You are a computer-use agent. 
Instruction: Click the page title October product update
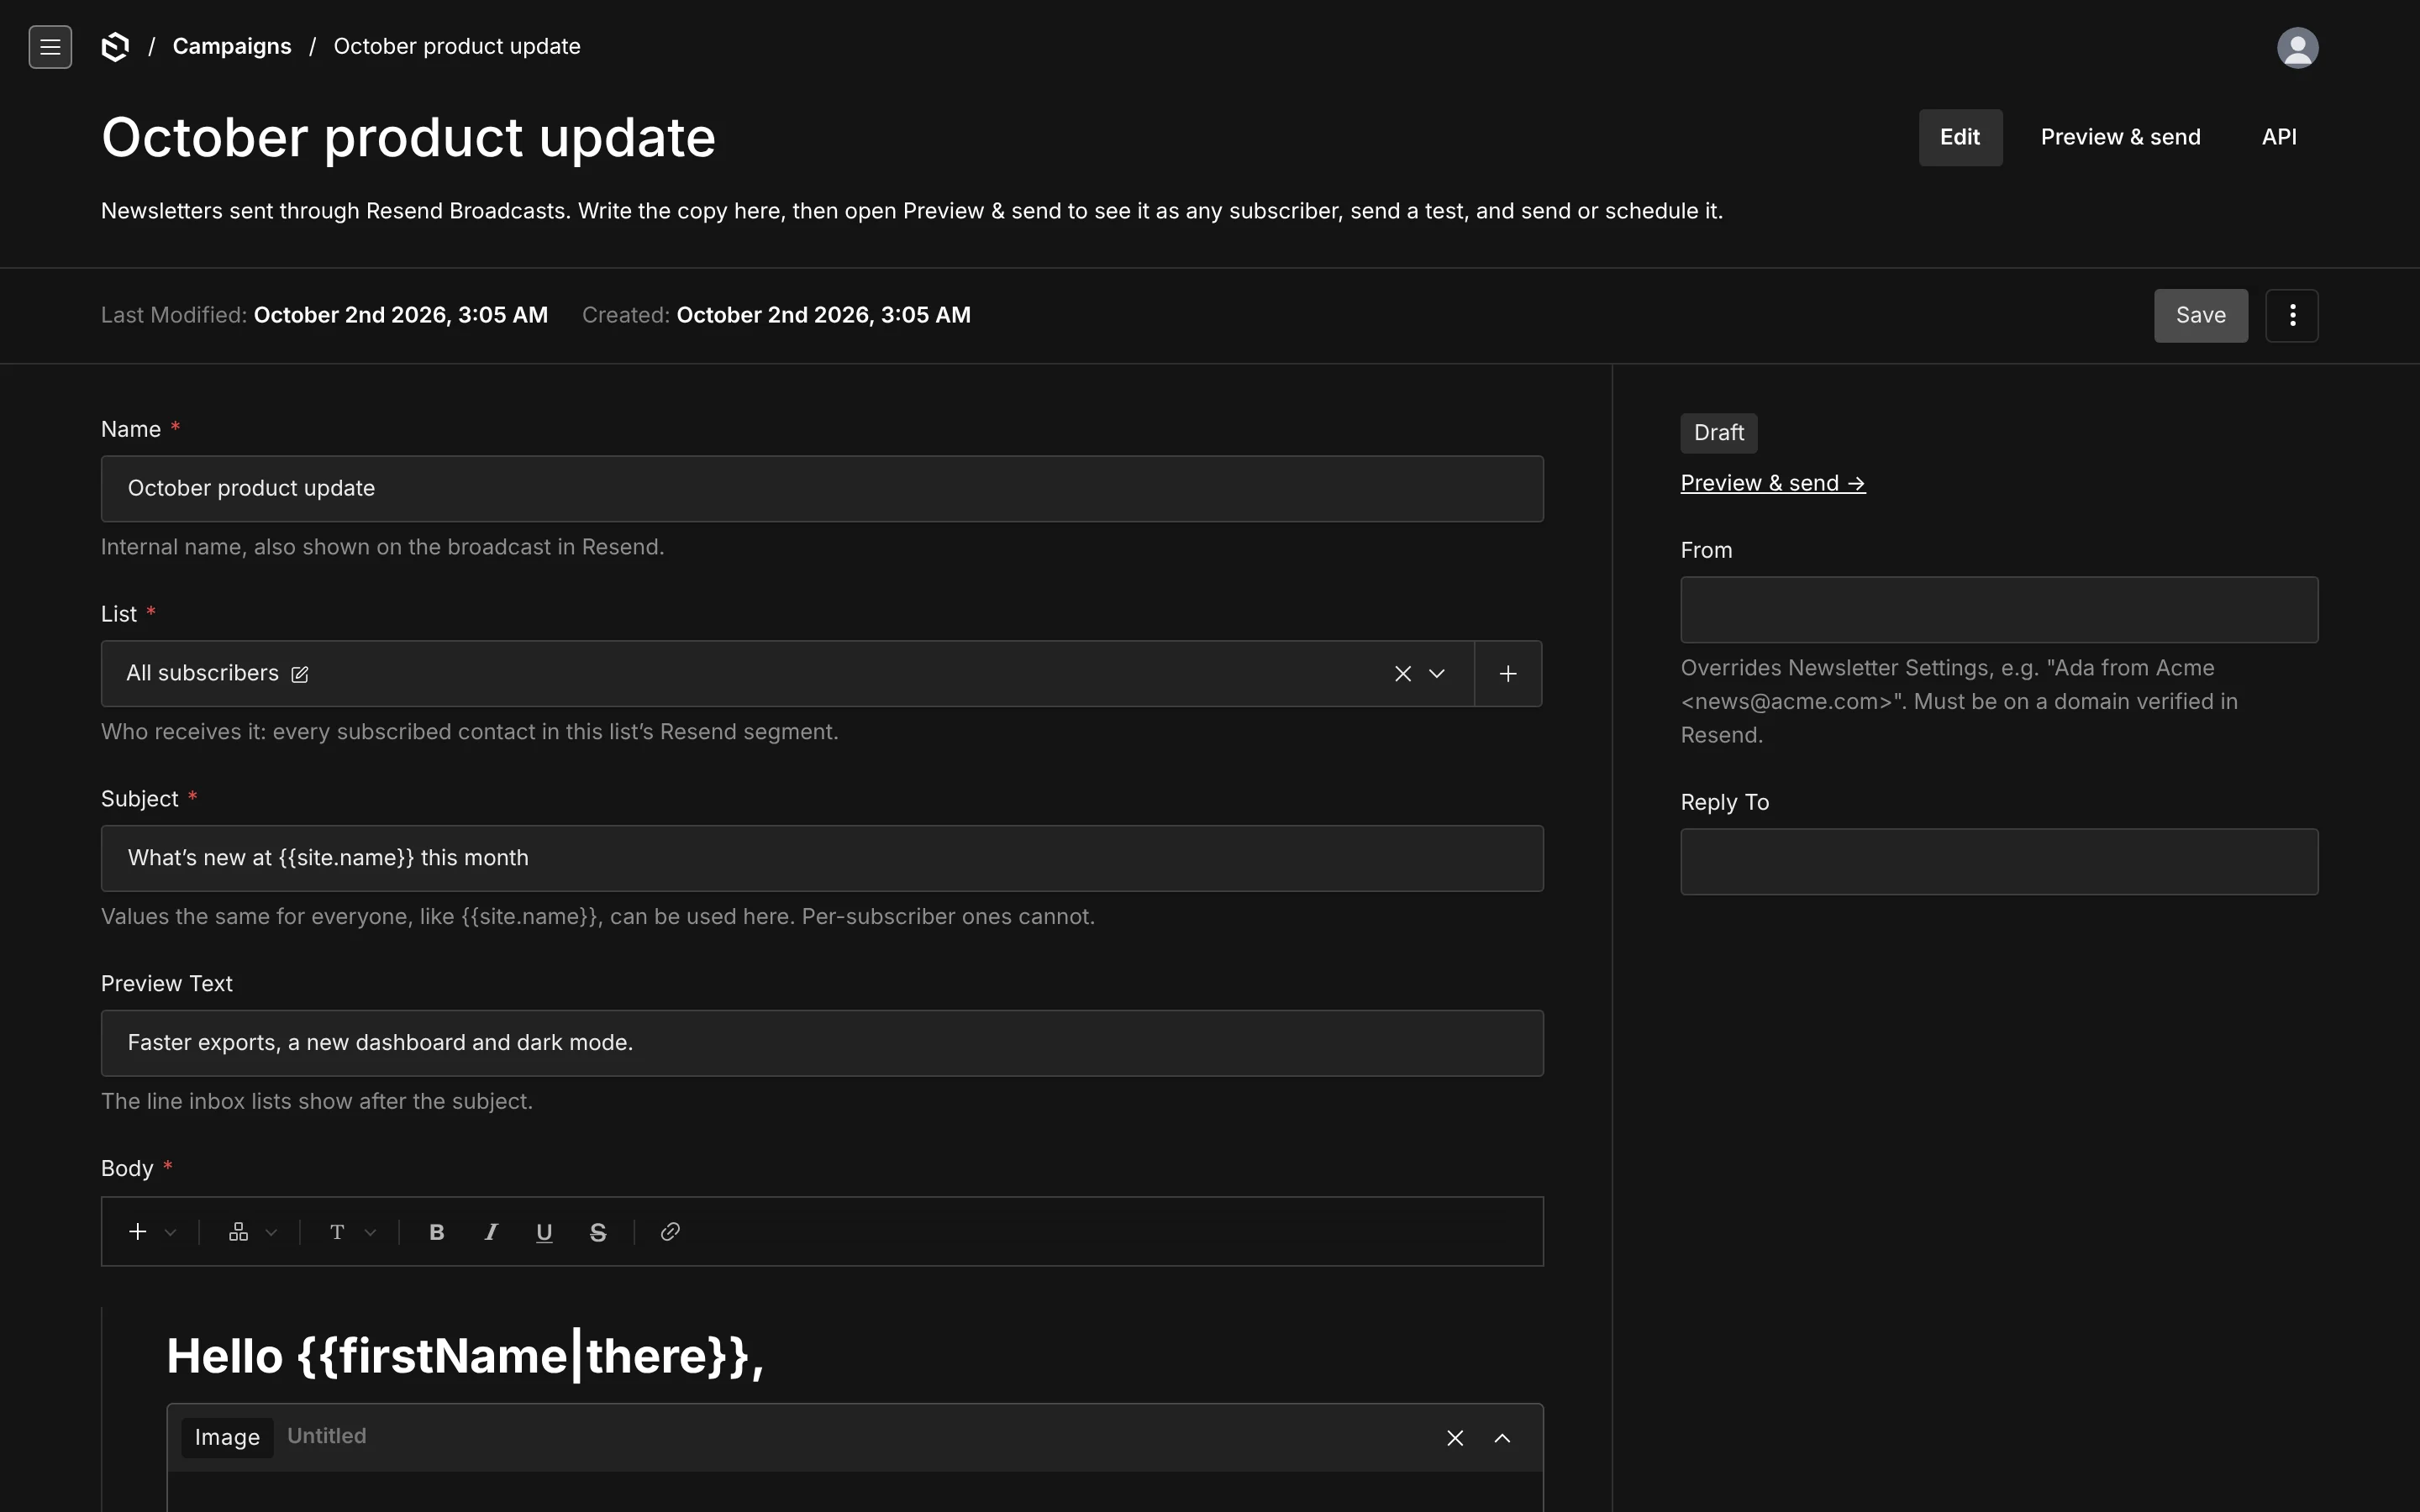pos(408,138)
